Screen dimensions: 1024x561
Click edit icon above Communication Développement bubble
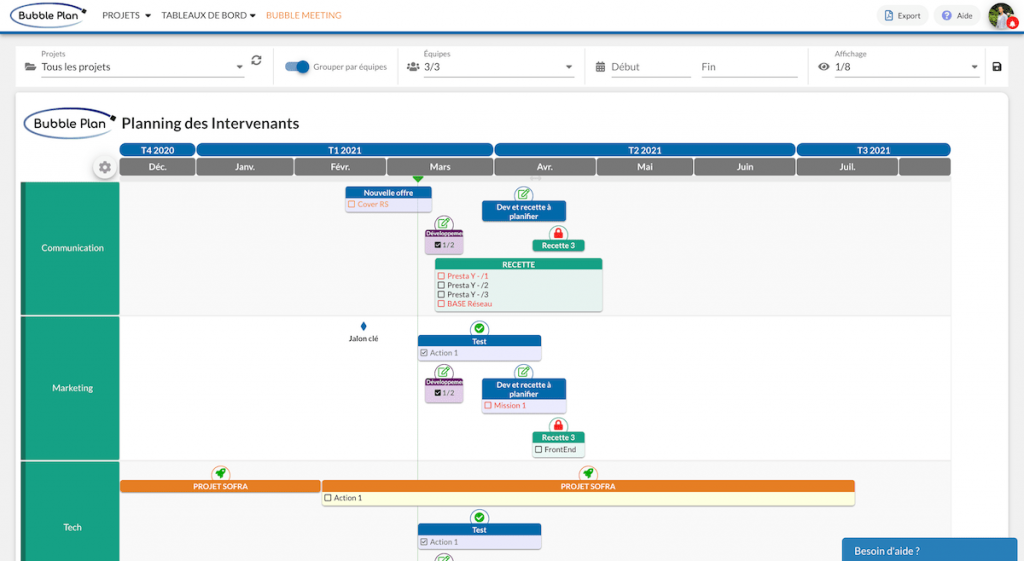coord(443,224)
